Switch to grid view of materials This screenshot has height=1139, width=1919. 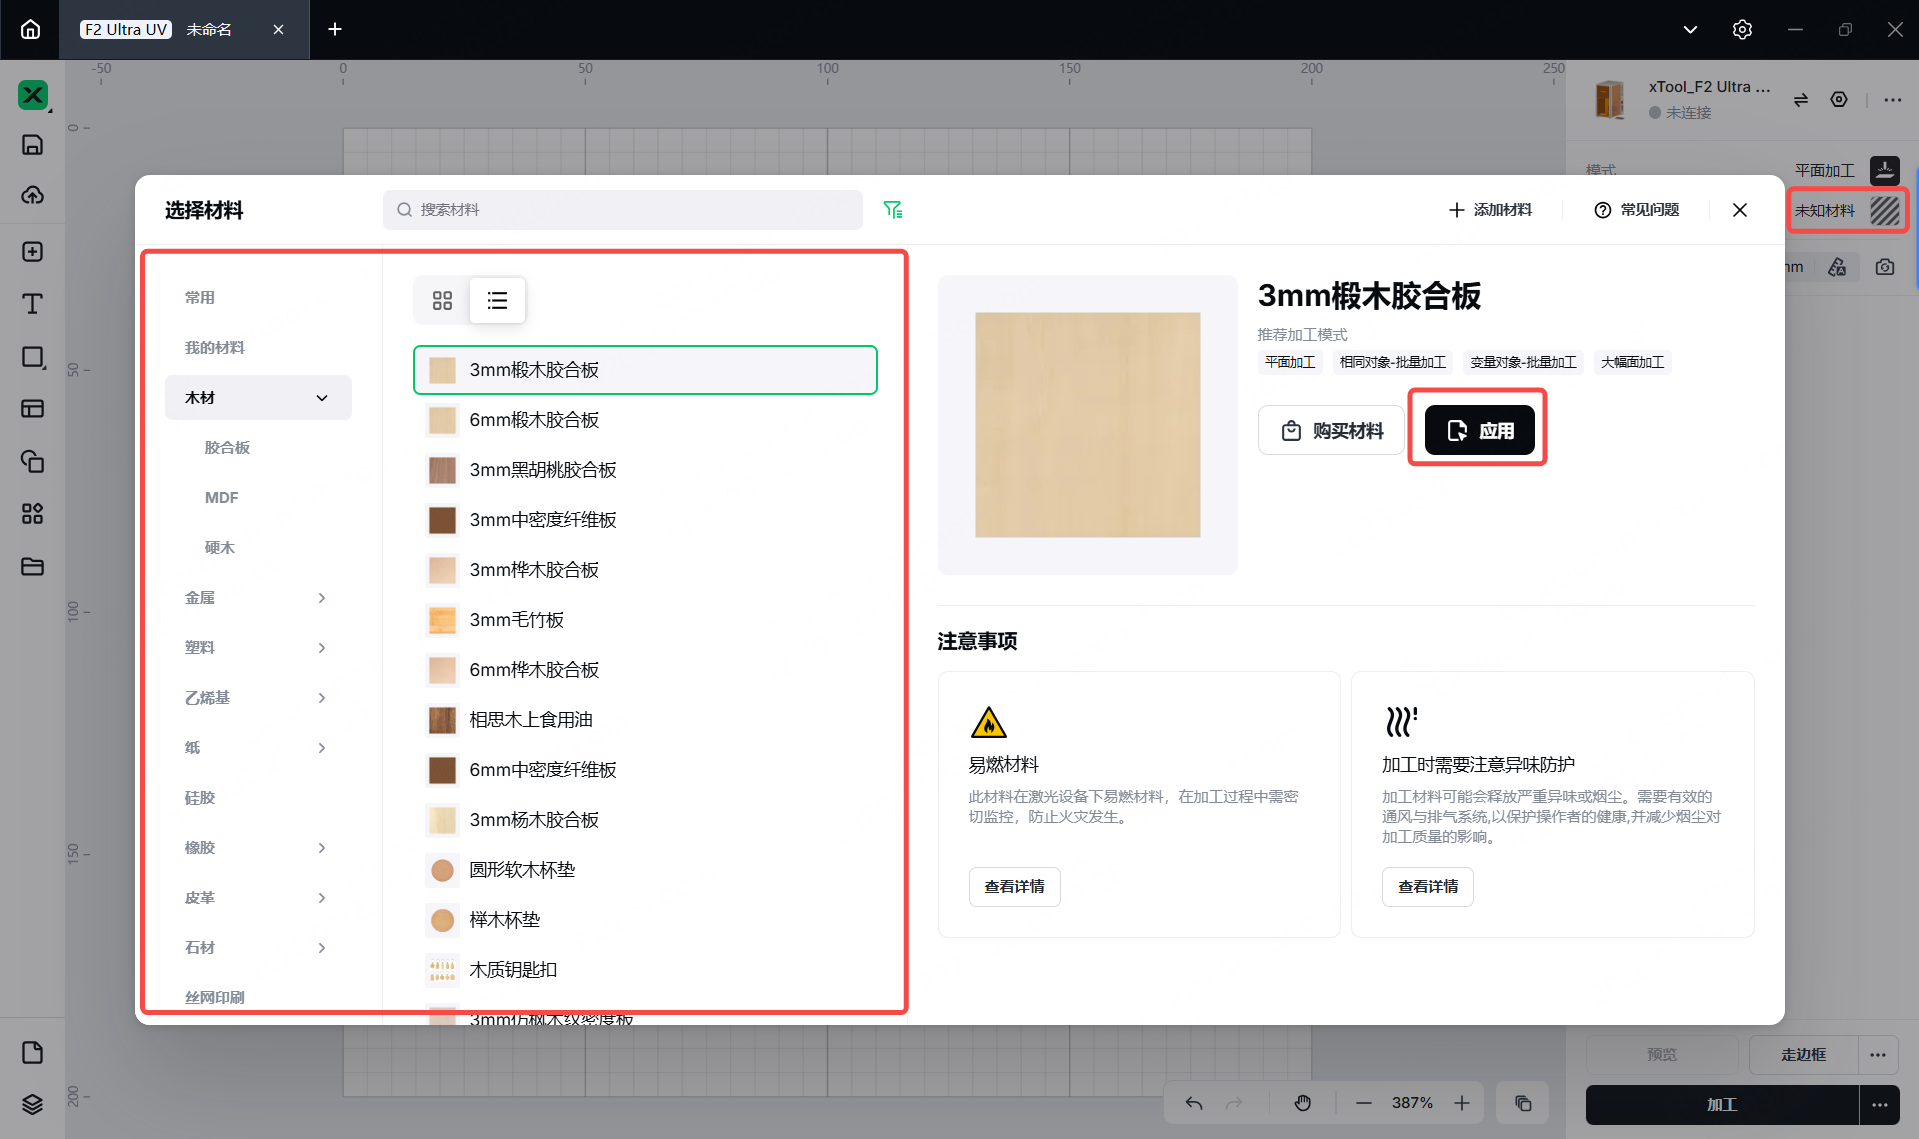pyautogui.click(x=442, y=300)
